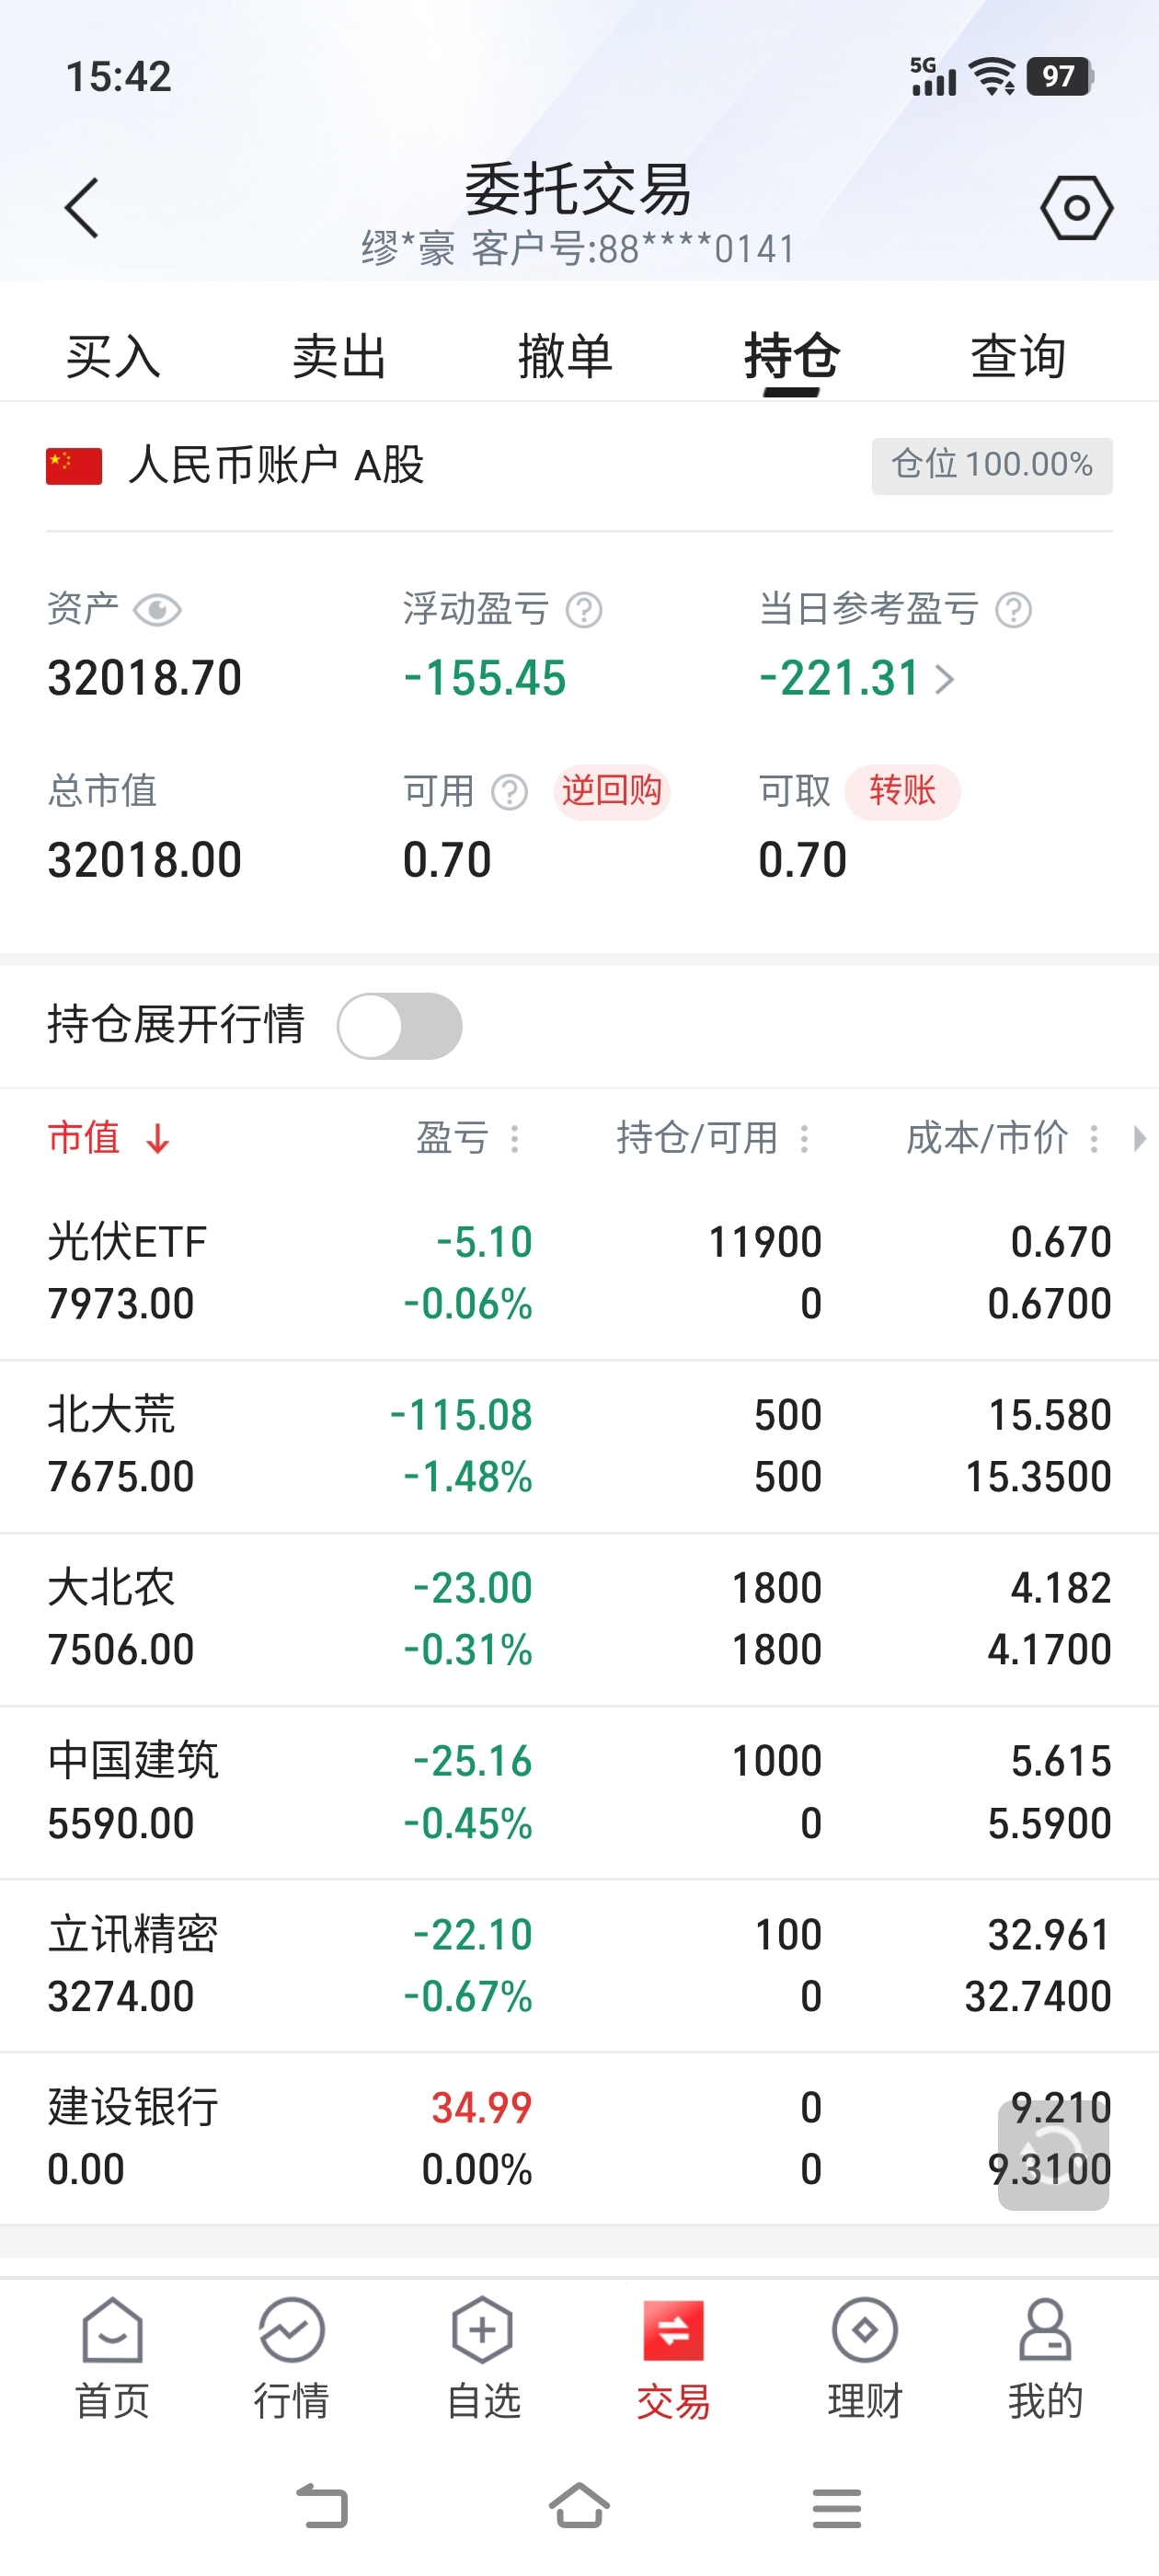Open the hexagon settings icon

point(1076,208)
